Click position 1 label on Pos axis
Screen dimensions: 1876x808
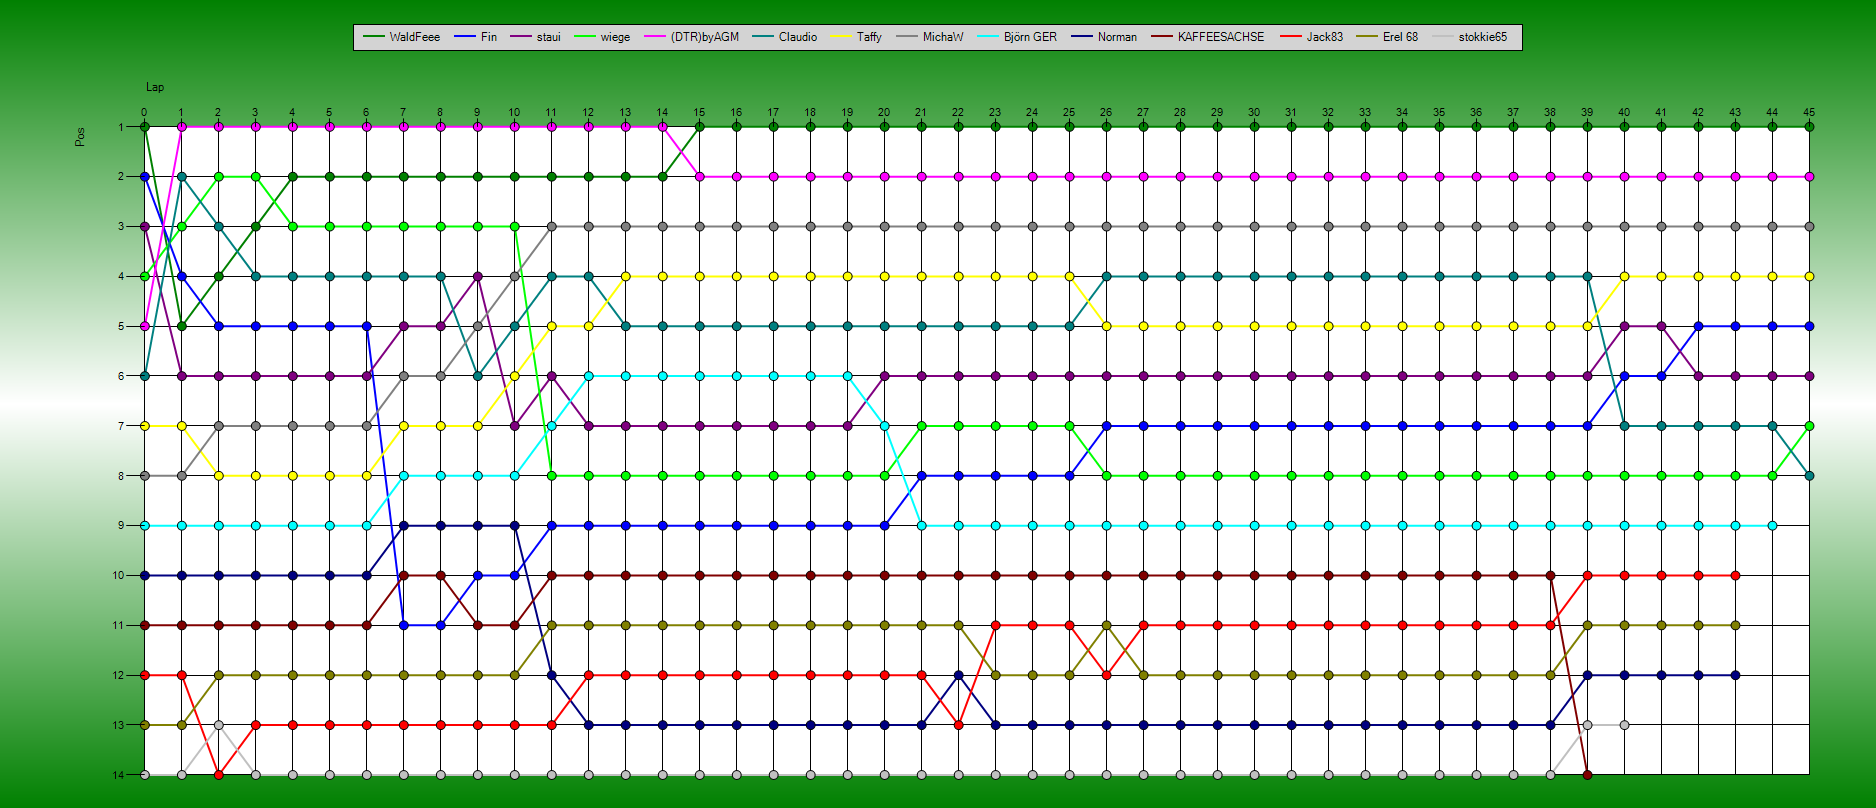point(121,127)
